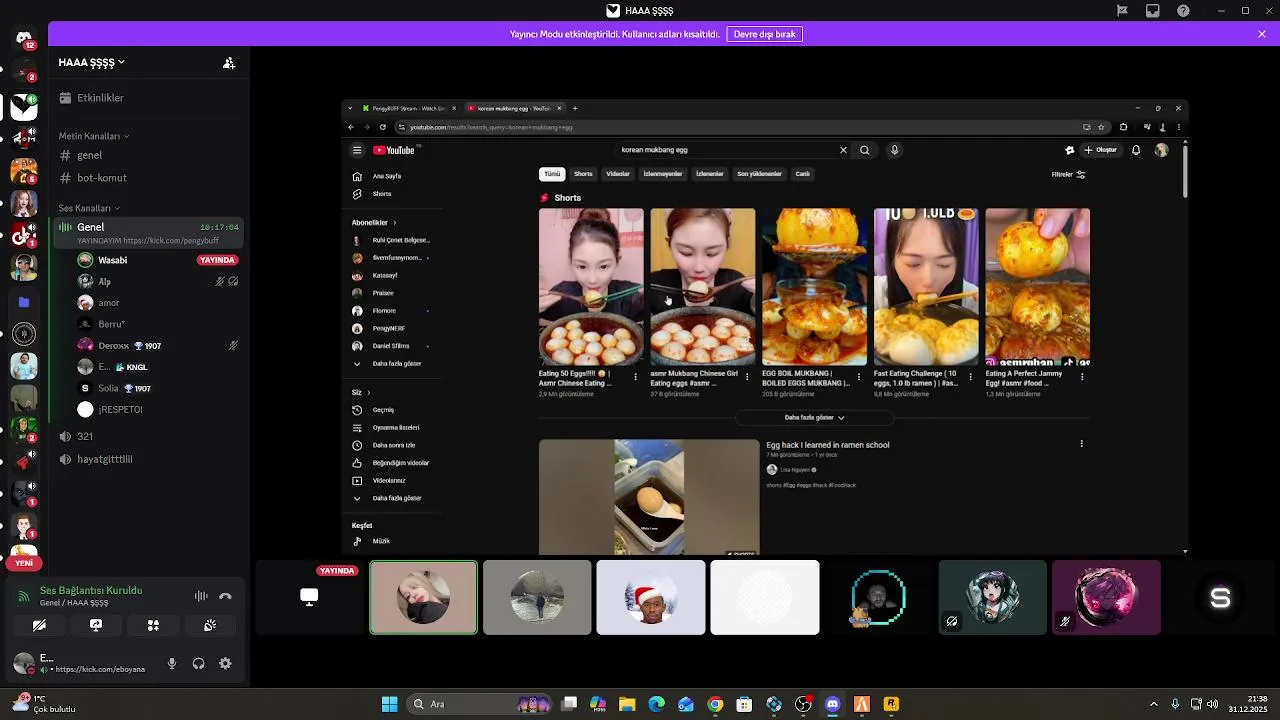Open Eating 50 Eggs short thumbnail
The height and width of the screenshot is (720, 1280).
pyautogui.click(x=591, y=287)
